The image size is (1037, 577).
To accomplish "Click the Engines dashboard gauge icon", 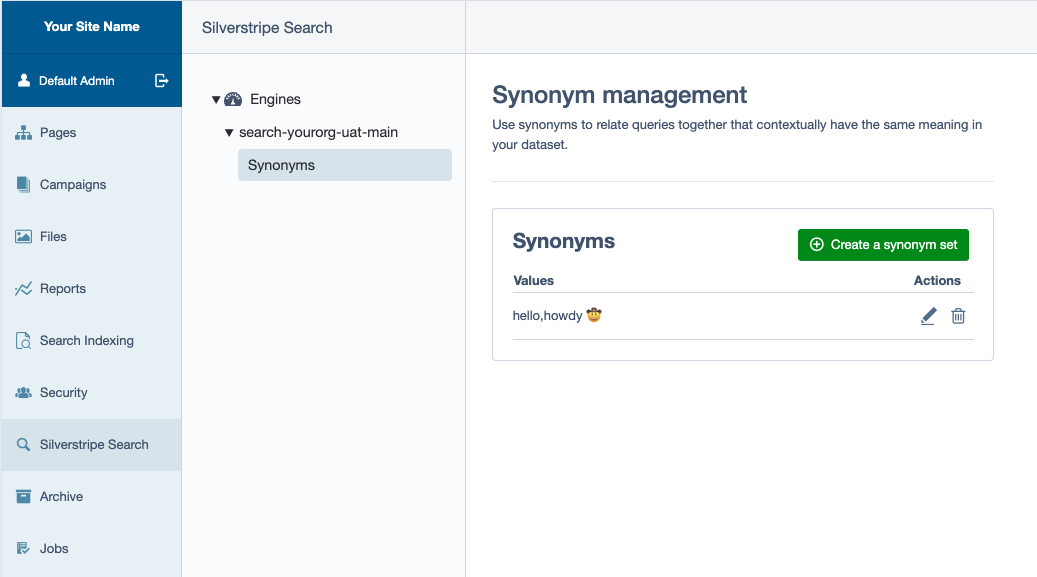I will coord(233,99).
